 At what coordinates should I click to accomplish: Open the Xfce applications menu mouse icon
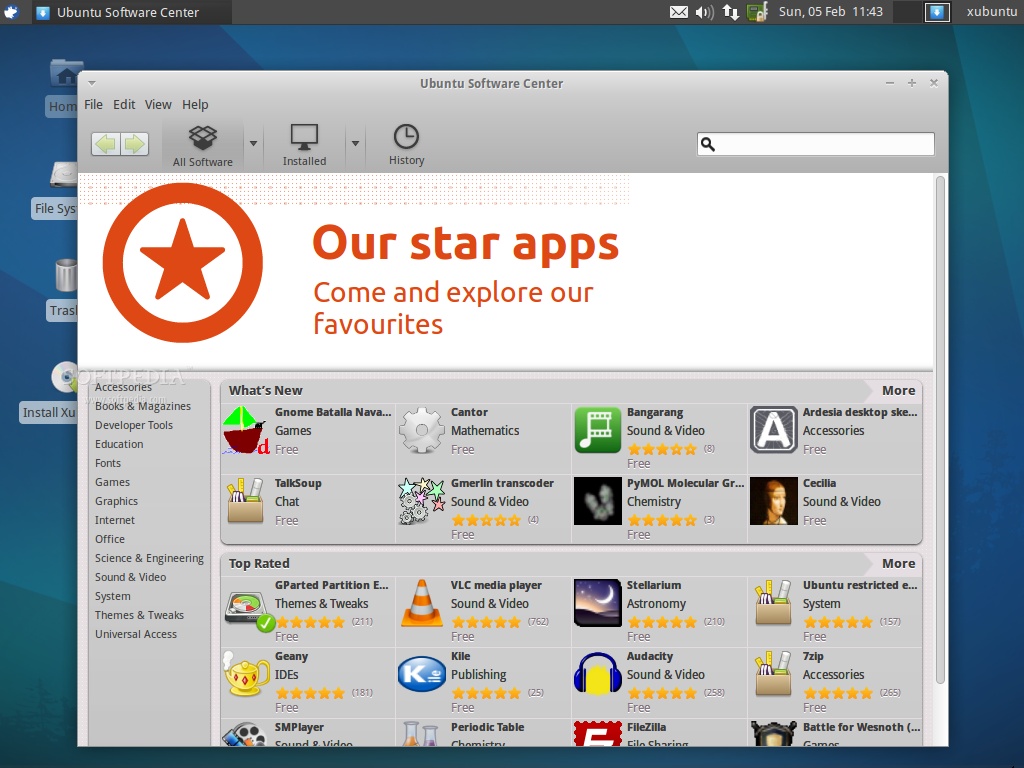pos(11,12)
